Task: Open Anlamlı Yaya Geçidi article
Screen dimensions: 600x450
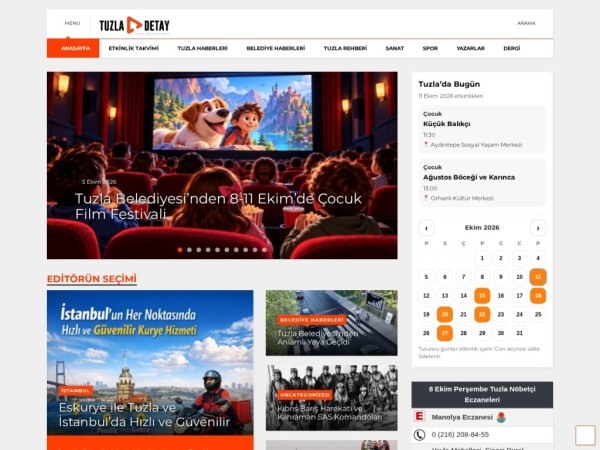Action: tap(318, 338)
